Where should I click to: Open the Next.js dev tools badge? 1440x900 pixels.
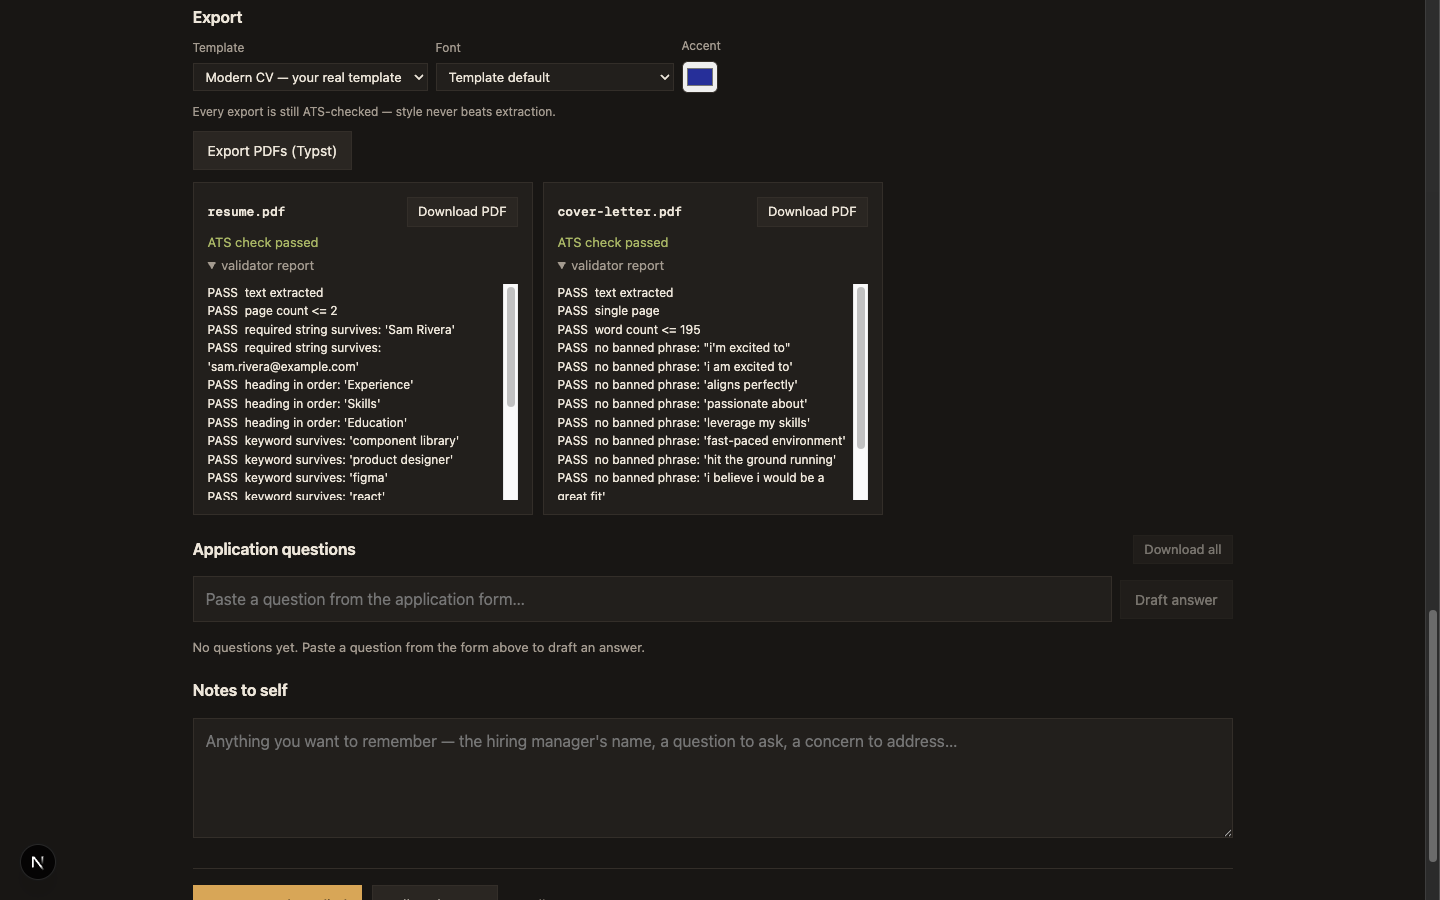coord(38,862)
